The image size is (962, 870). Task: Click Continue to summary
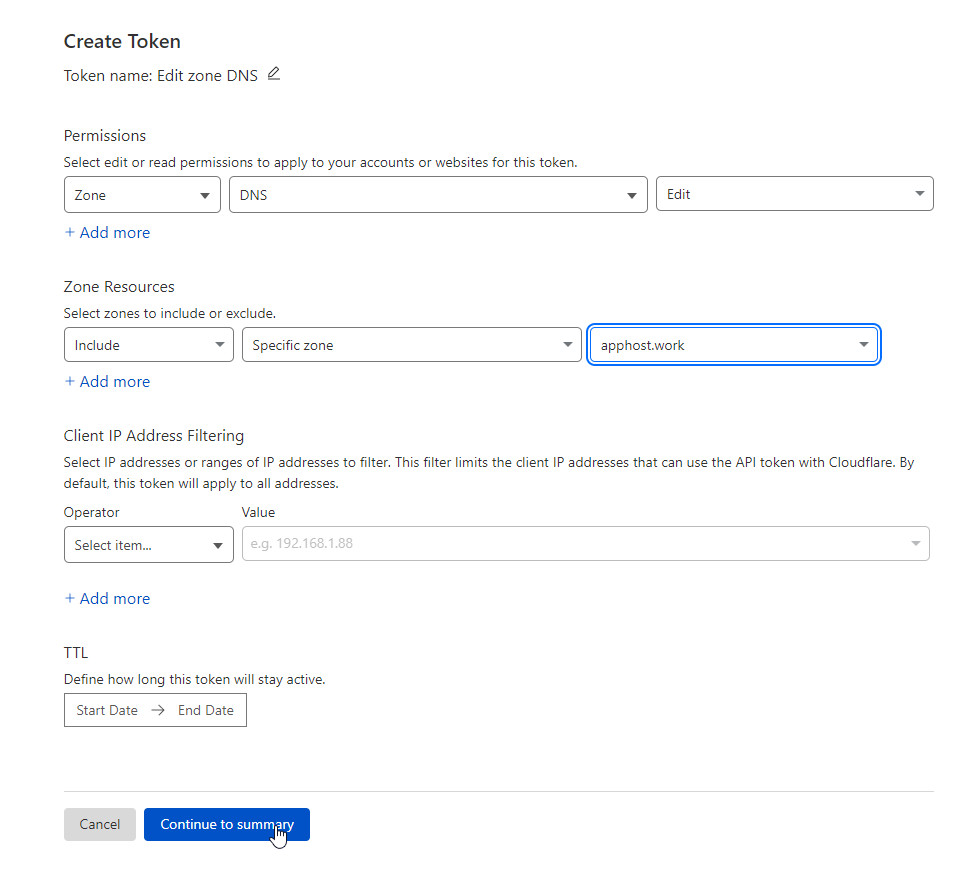tap(227, 825)
